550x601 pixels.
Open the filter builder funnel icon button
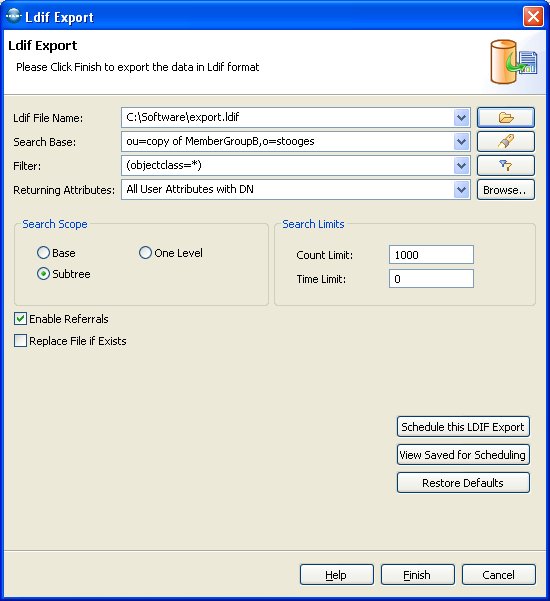click(506, 166)
